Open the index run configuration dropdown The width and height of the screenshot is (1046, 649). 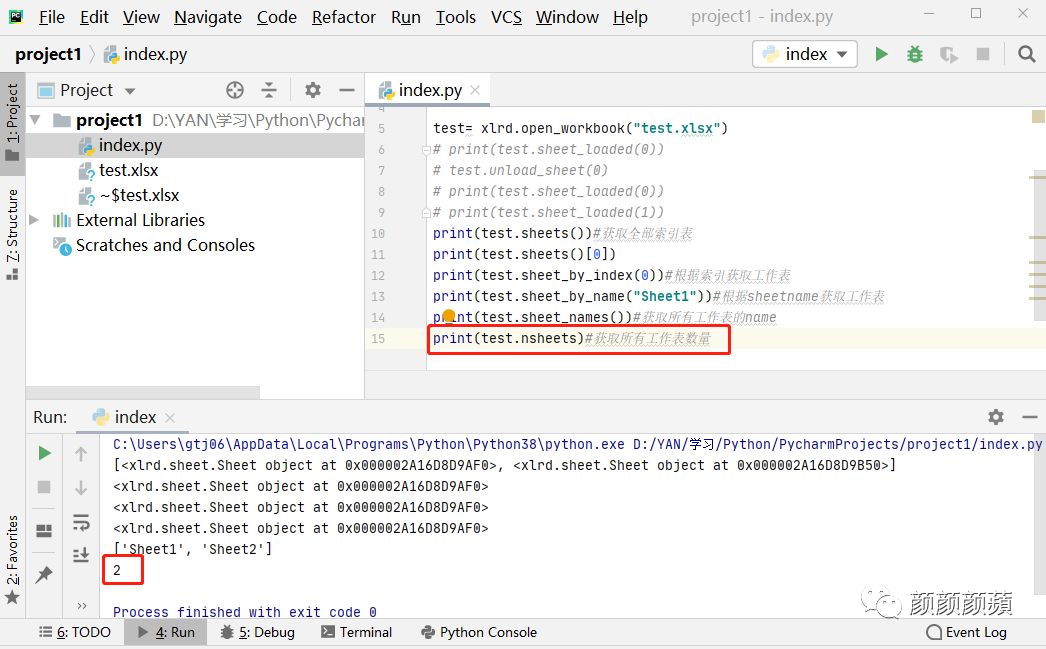click(x=805, y=54)
